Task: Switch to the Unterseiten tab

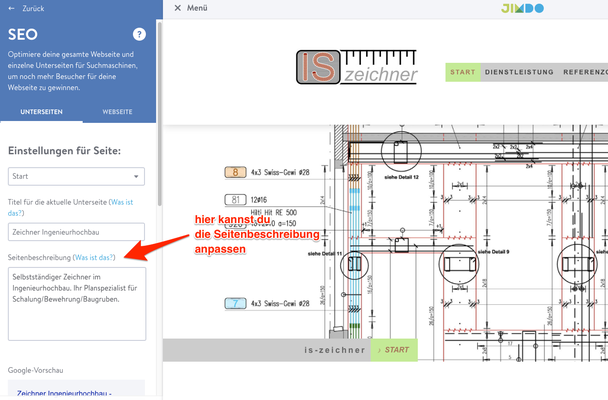Action: [x=42, y=113]
